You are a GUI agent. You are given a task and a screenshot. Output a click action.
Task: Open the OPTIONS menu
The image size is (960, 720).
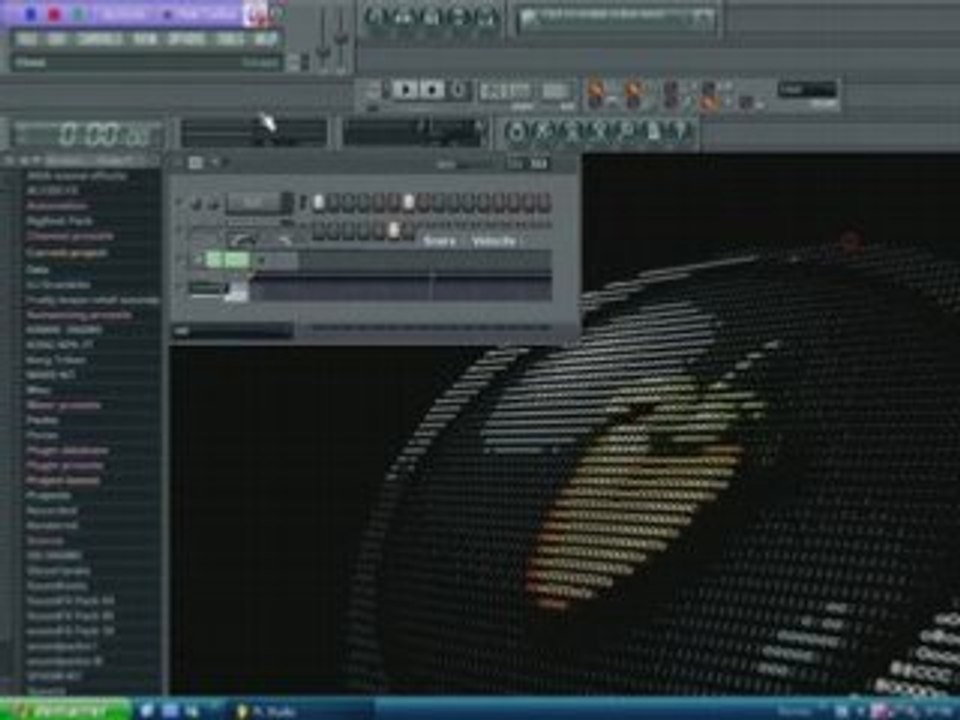click(x=186, y=40)
